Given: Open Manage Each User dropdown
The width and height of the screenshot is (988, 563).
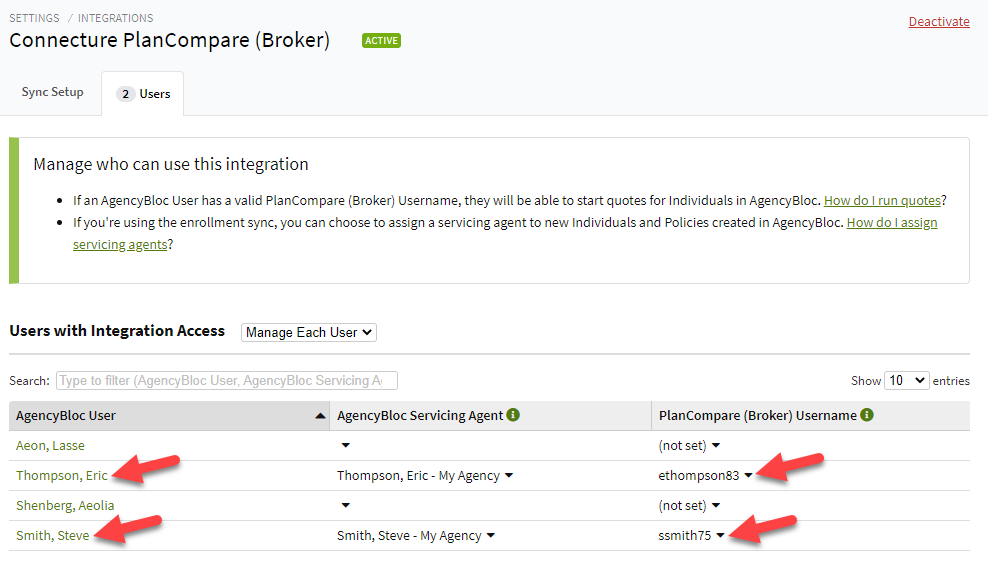Looking at the screenshot, I should 309,333.
